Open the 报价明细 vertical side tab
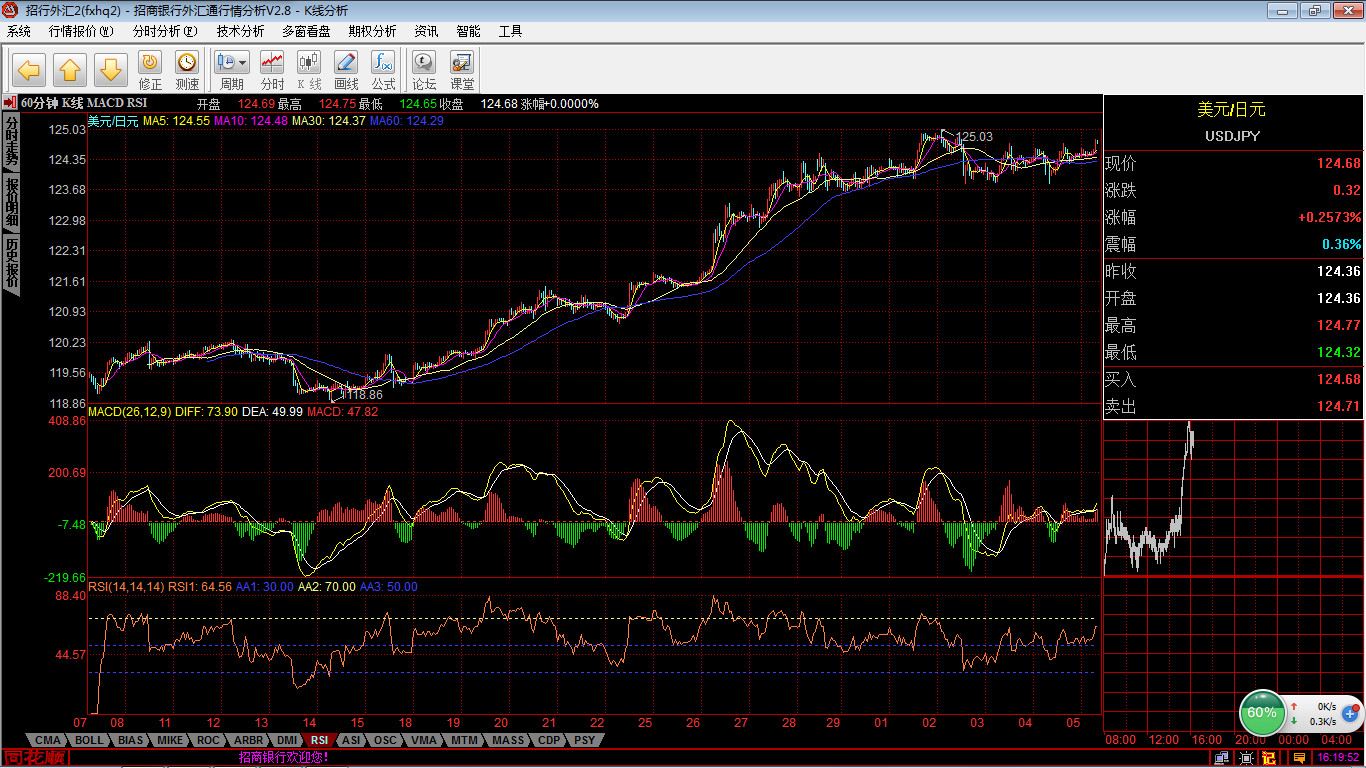The height and width of the screenshot is (768, 1366). (11, 202)
